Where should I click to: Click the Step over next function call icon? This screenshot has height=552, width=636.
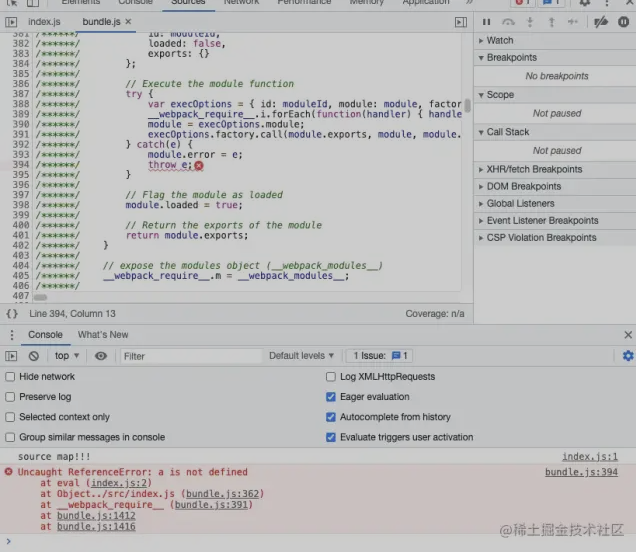click(508, 22)
